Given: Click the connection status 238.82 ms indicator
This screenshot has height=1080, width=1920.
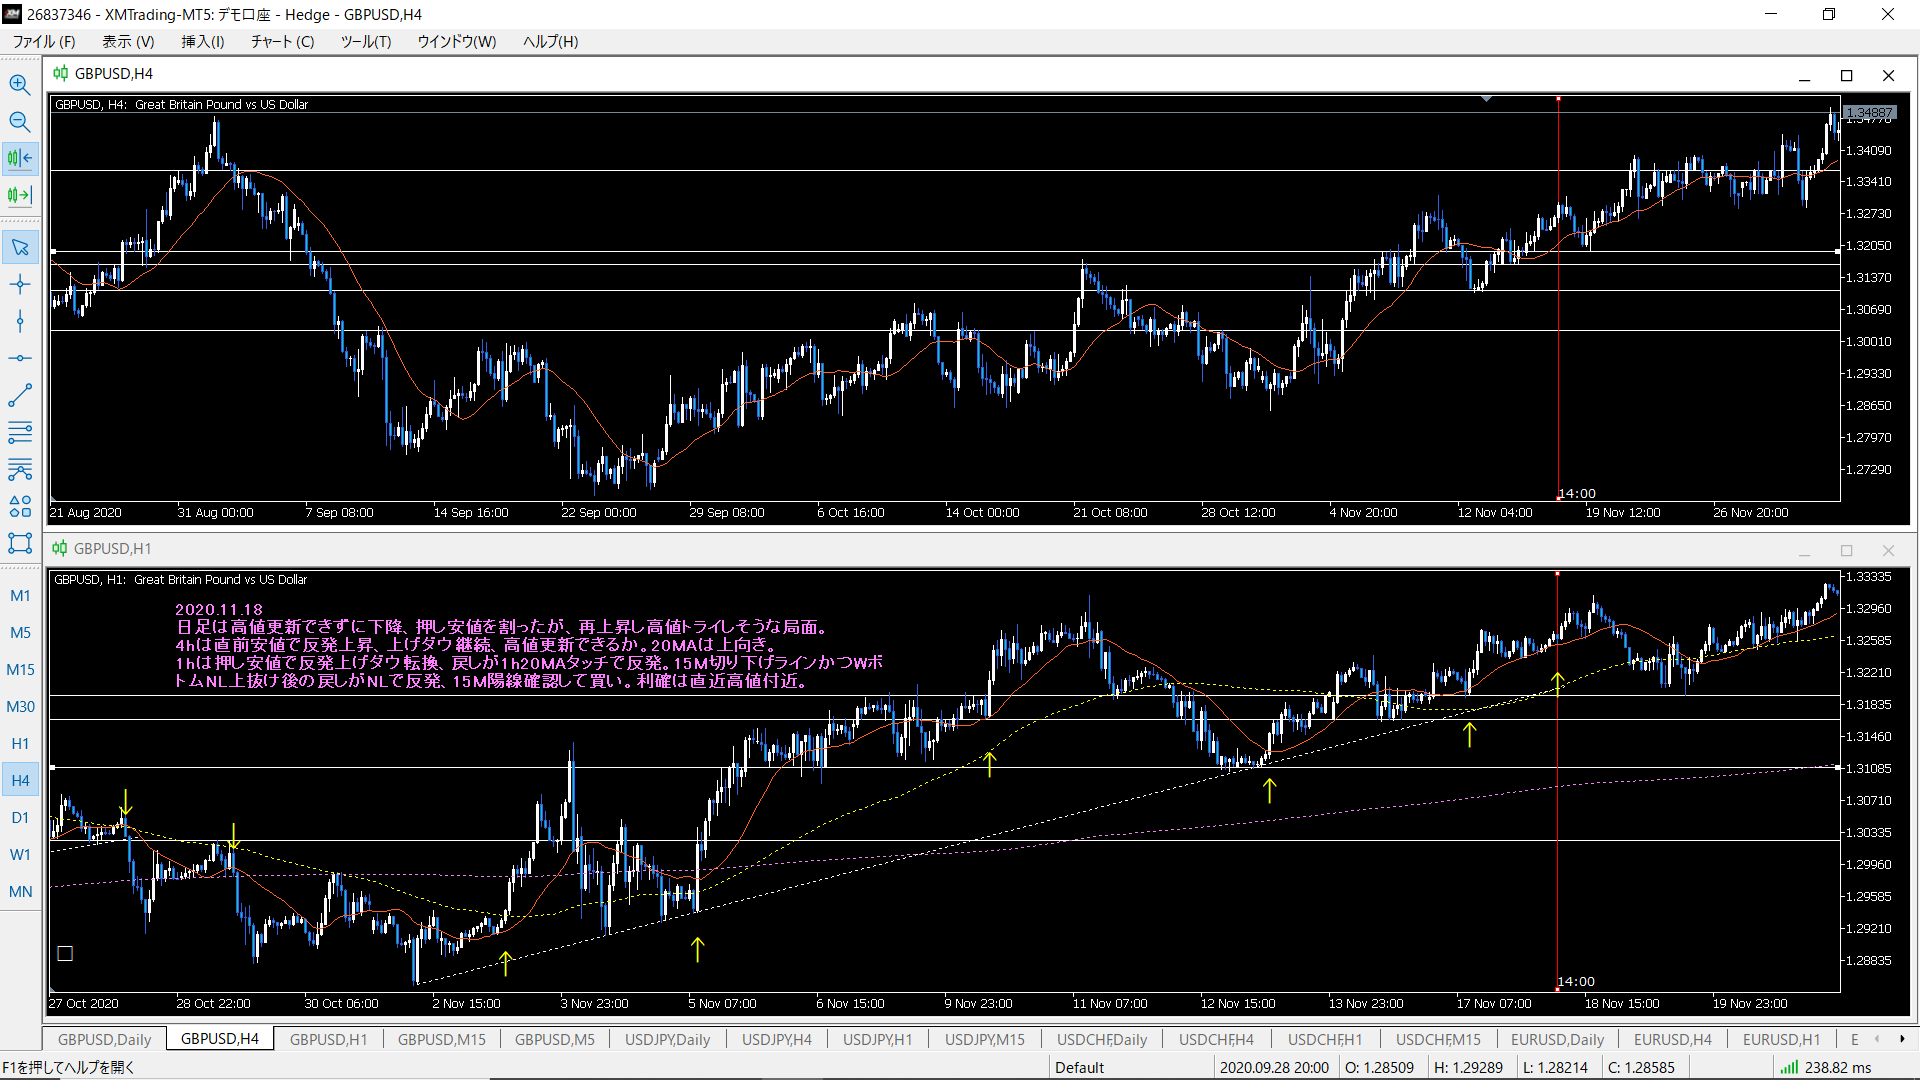Looking at the screenshot, I should click(x=1826, y=1067).
